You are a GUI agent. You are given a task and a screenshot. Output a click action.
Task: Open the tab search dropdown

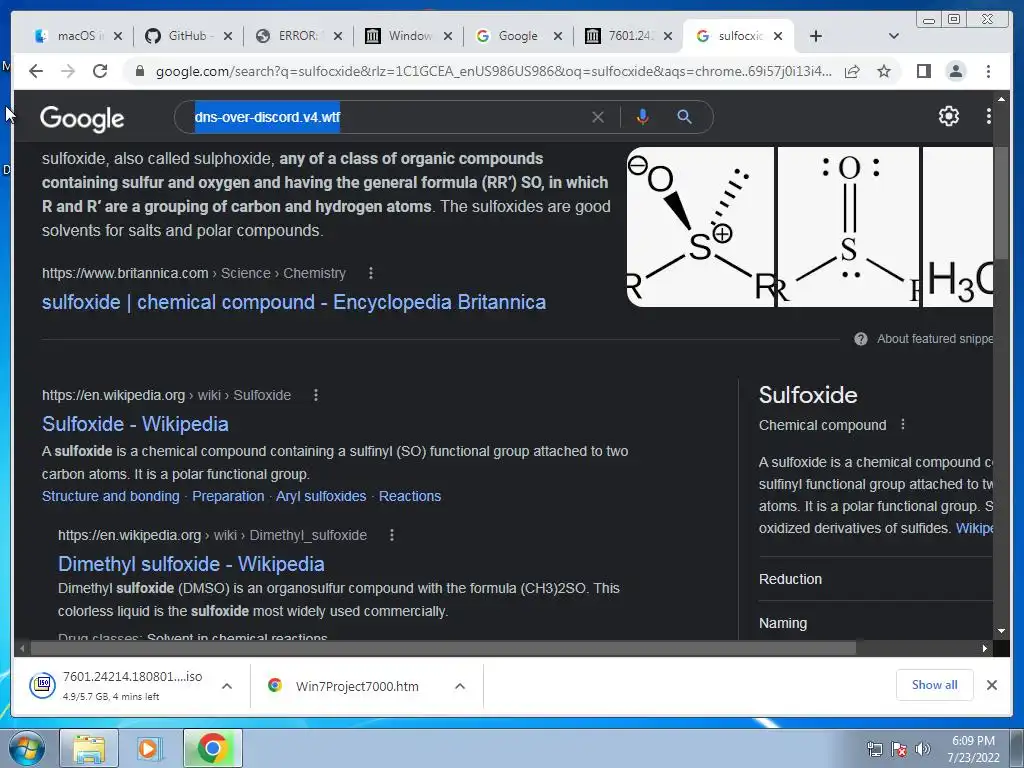(x=894, y=36)
